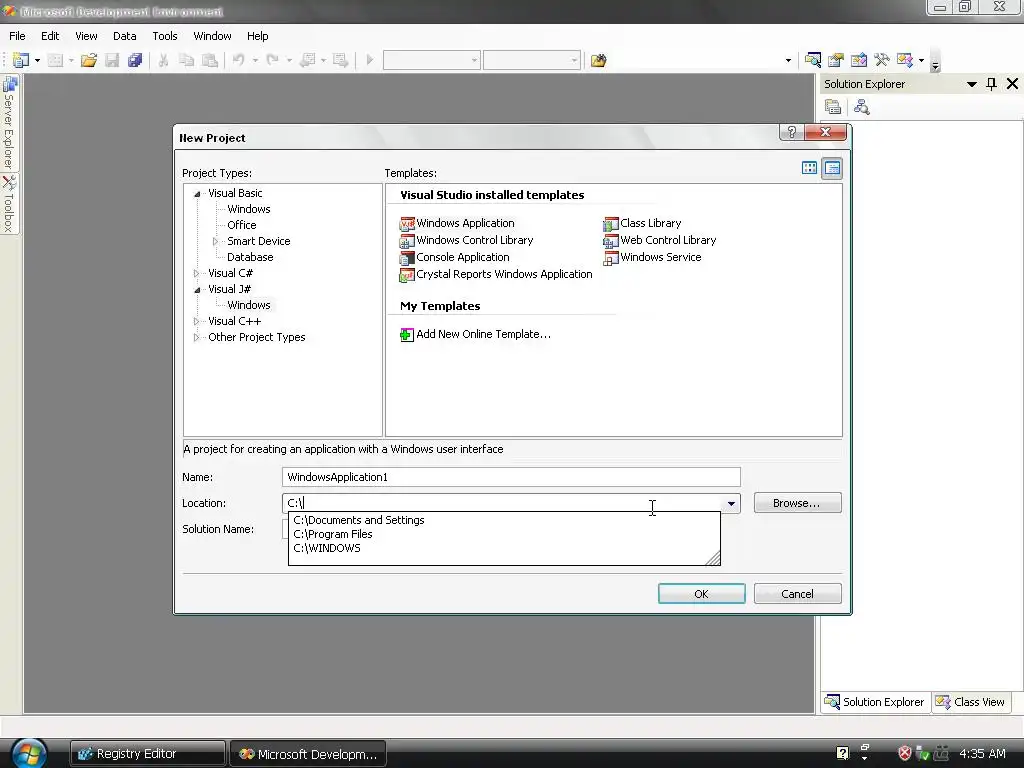Viewport: 1024px width, 768px height.
Task: Click the Save All toolbar icon
Action: point(135,61)
